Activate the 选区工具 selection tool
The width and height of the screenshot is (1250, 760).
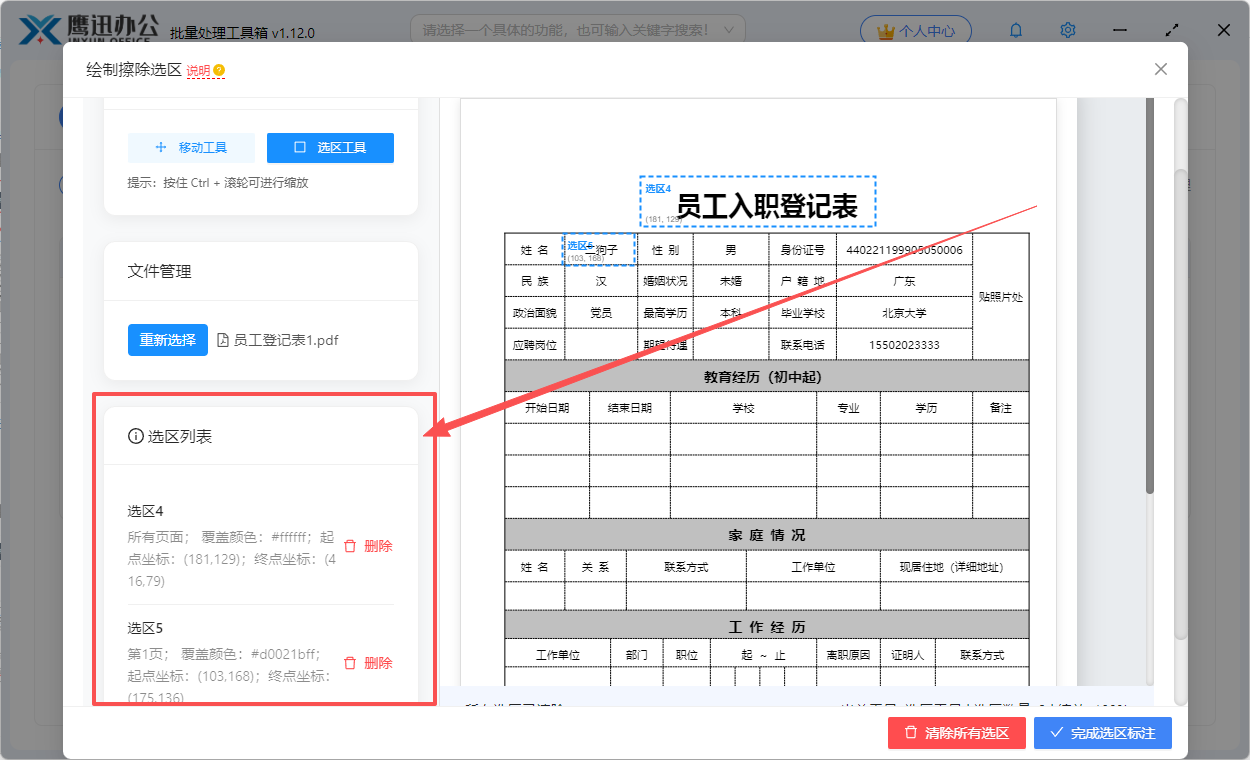click(330, 148)
